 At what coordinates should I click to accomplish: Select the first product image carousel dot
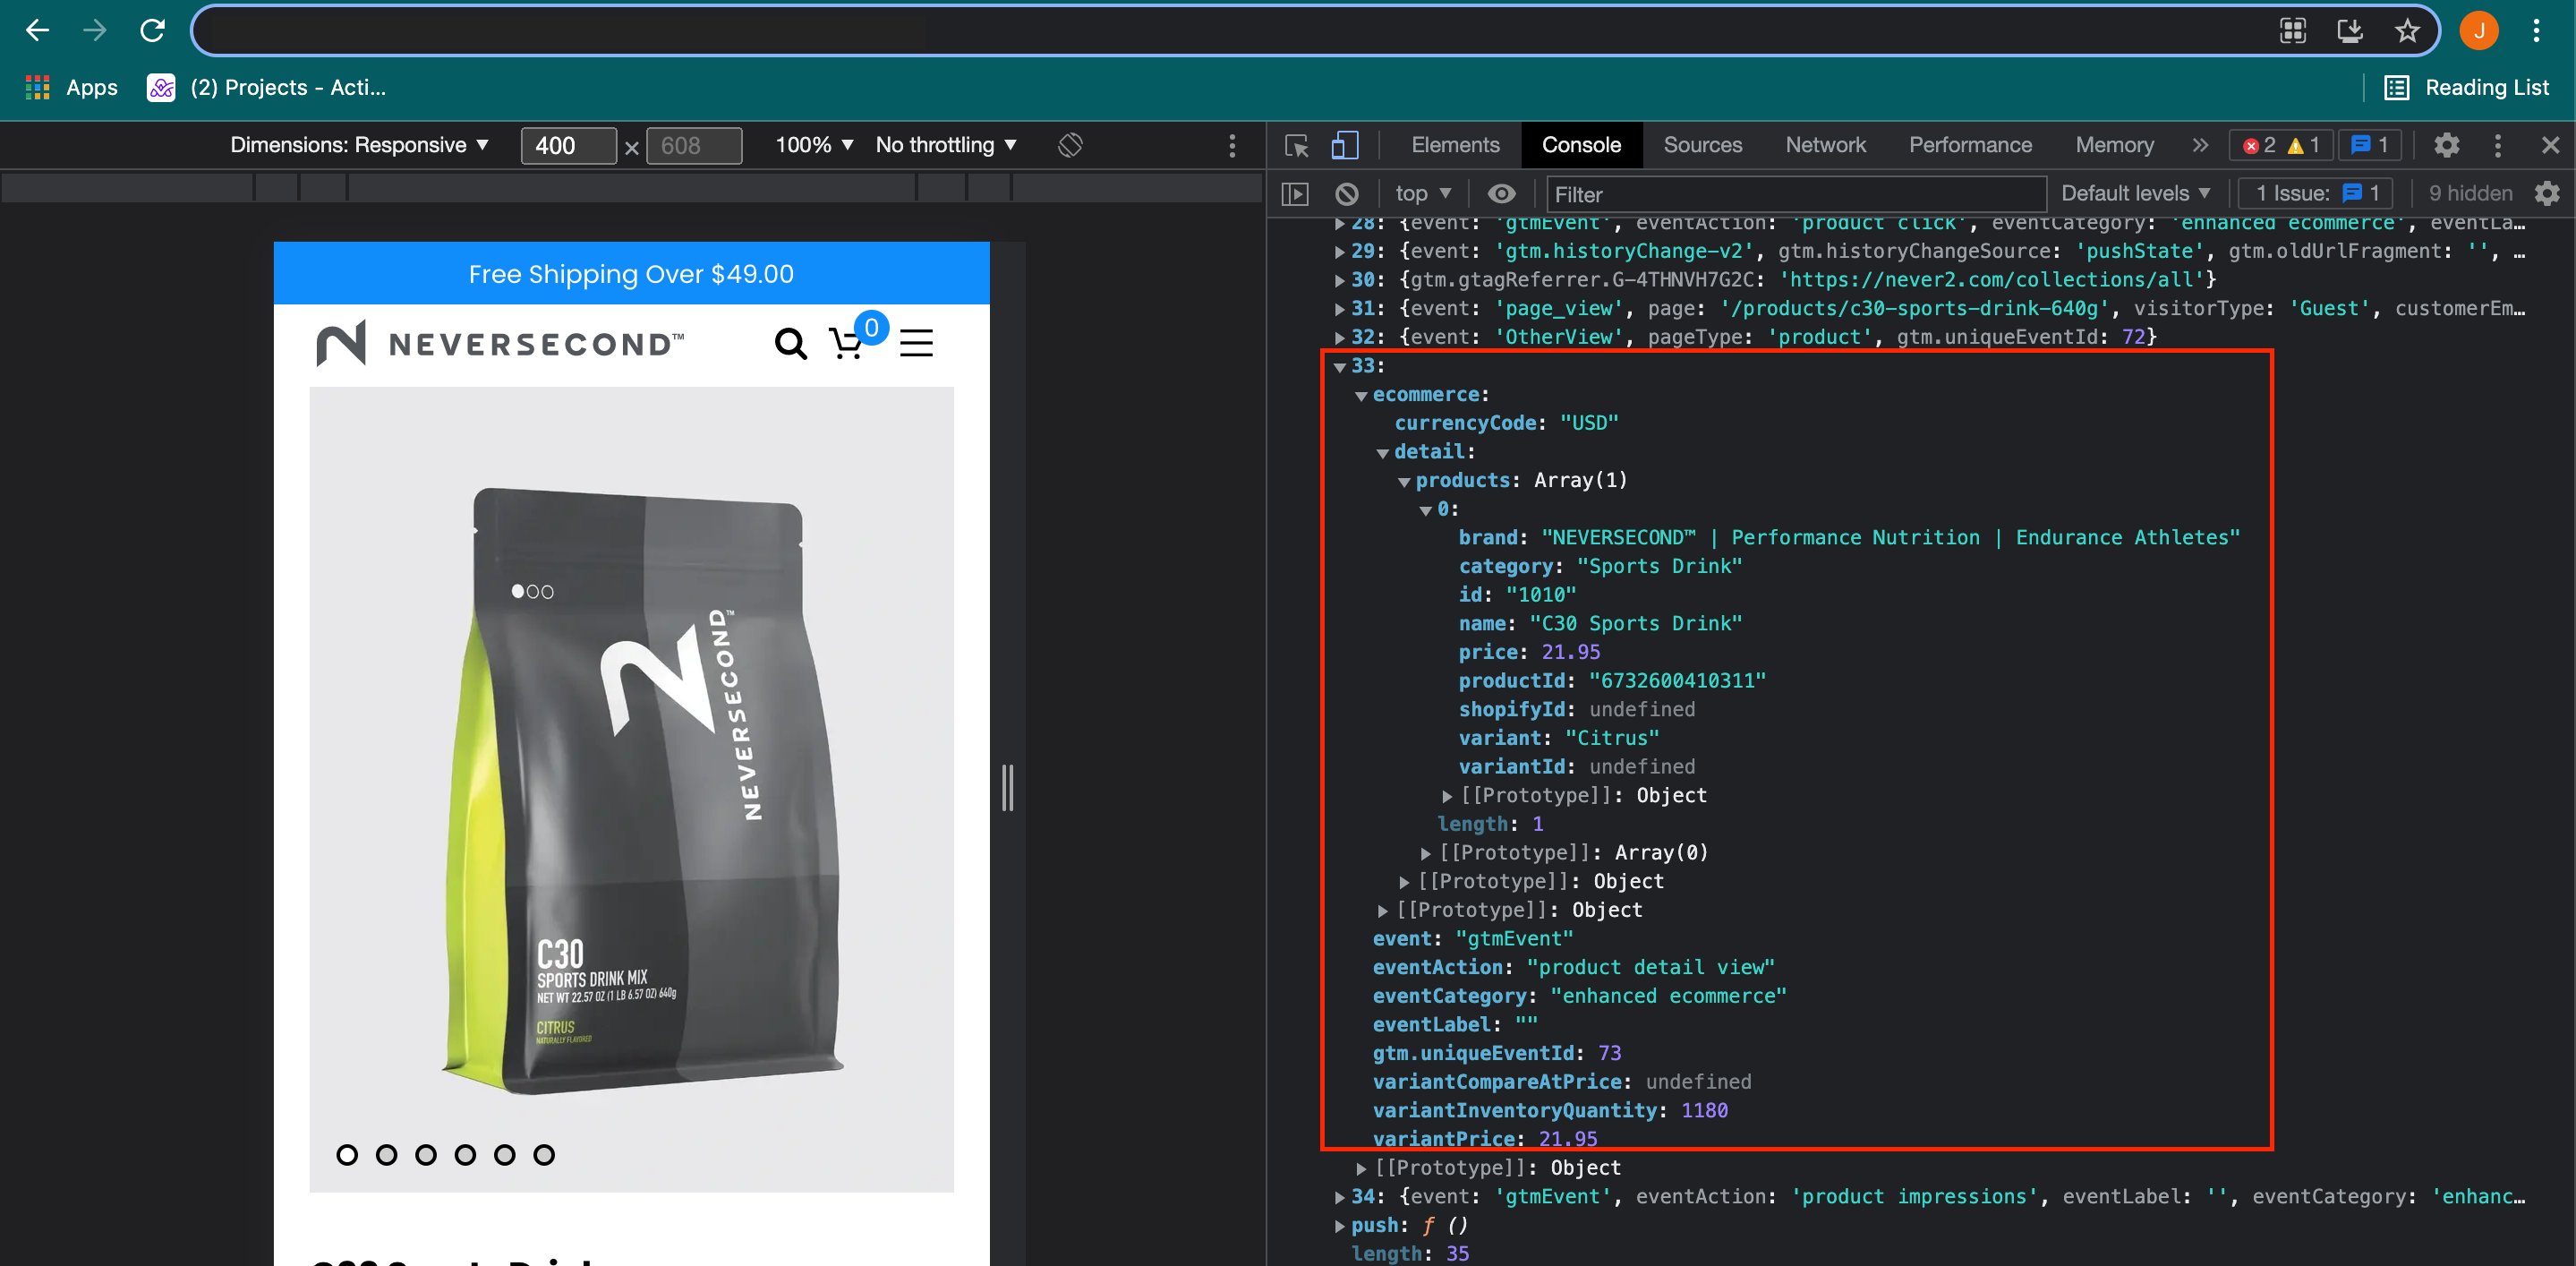click(347, 1155)
